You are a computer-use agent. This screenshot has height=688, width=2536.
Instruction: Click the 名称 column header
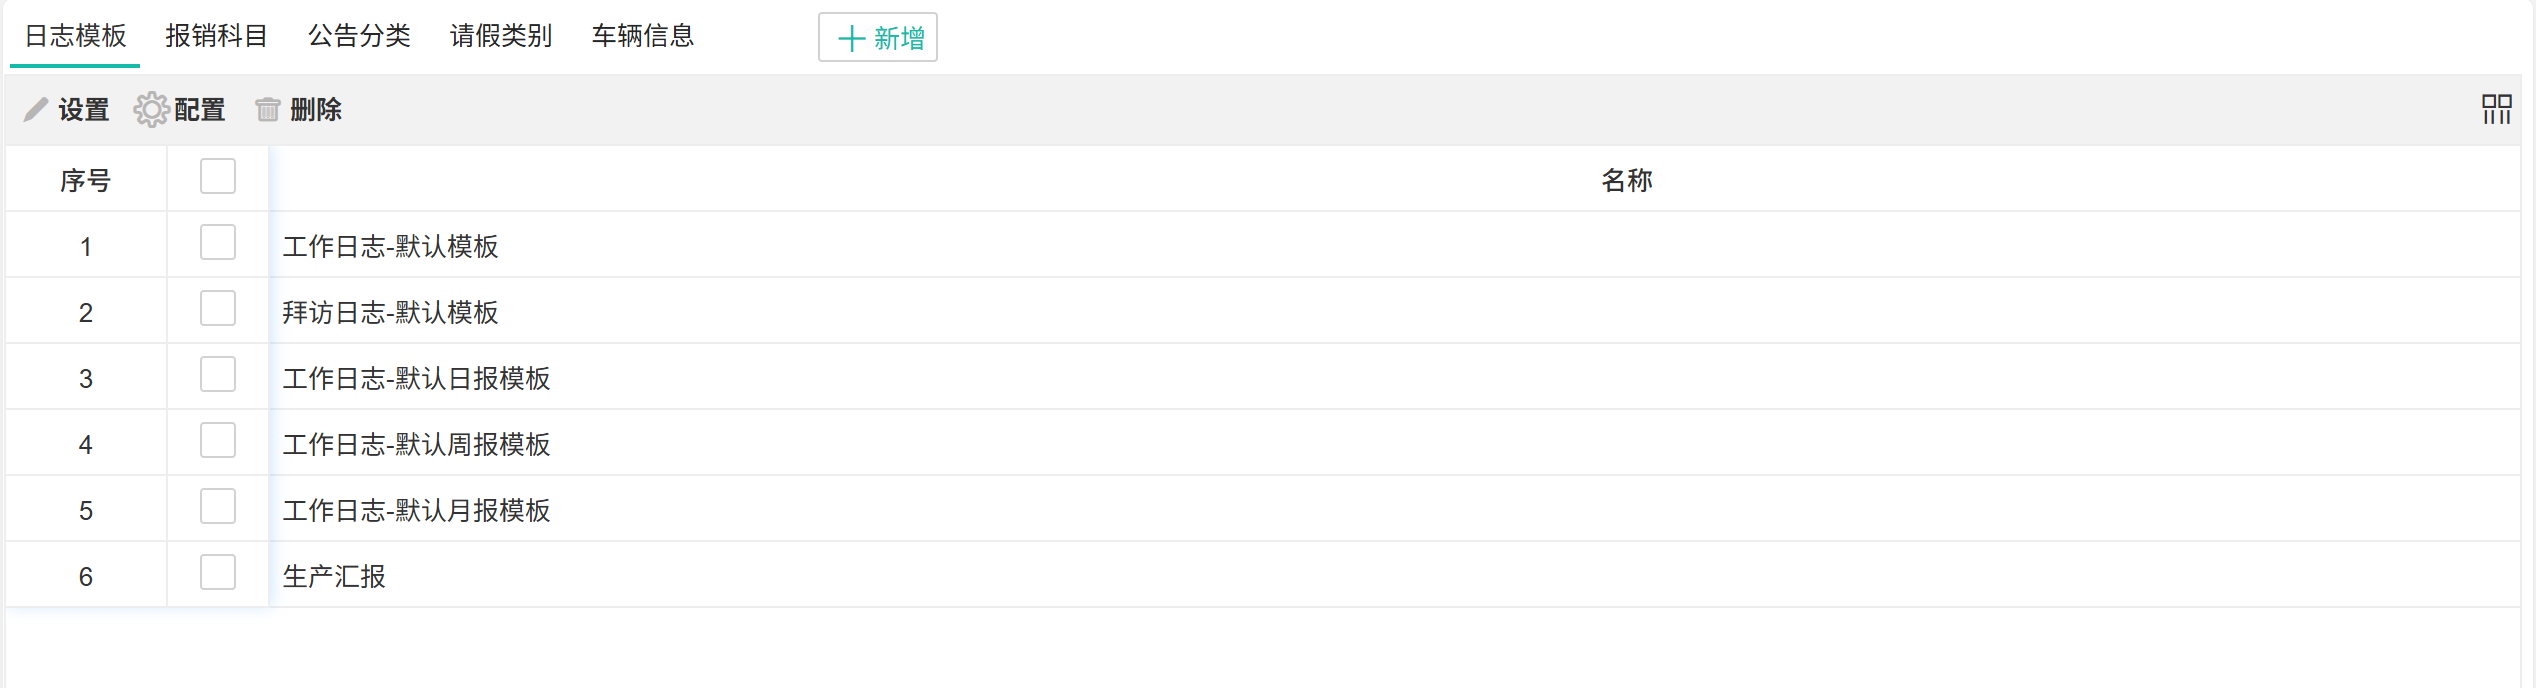(1627, 180)
